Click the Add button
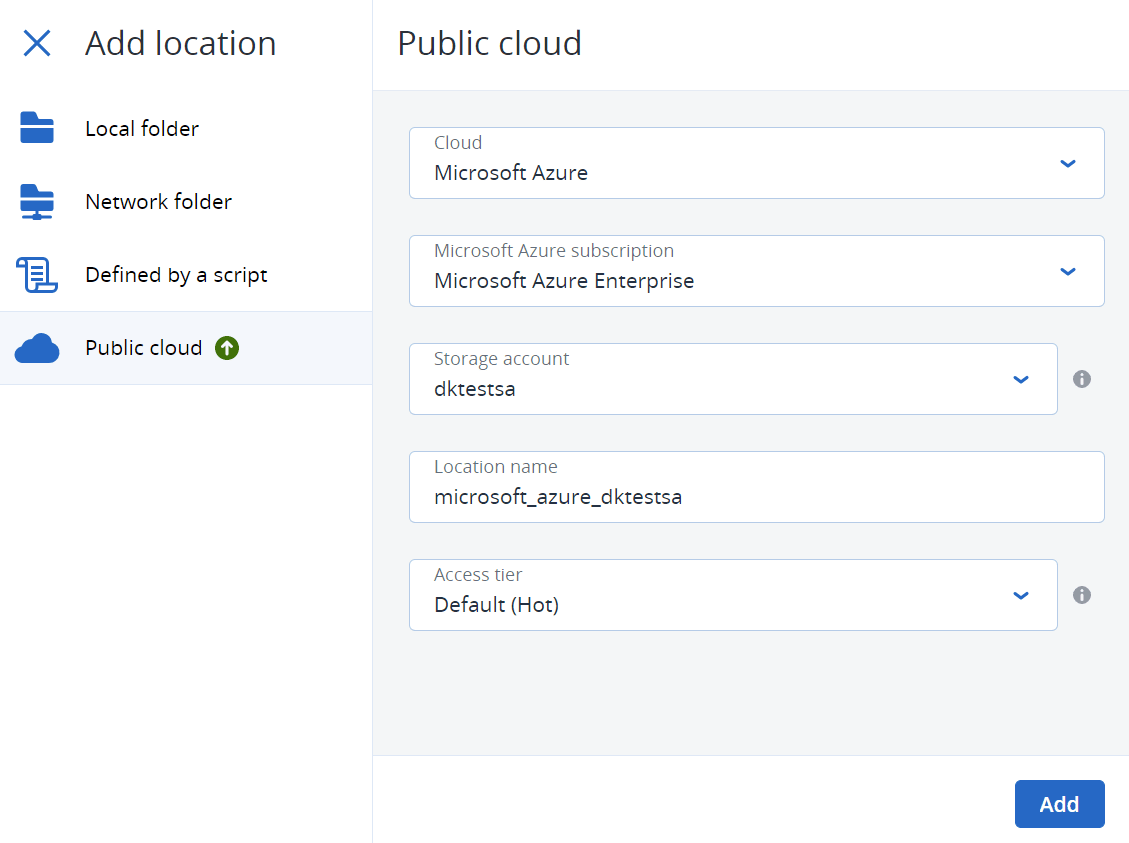Viewport: 1129px width, 843px height. (1059, 803)
